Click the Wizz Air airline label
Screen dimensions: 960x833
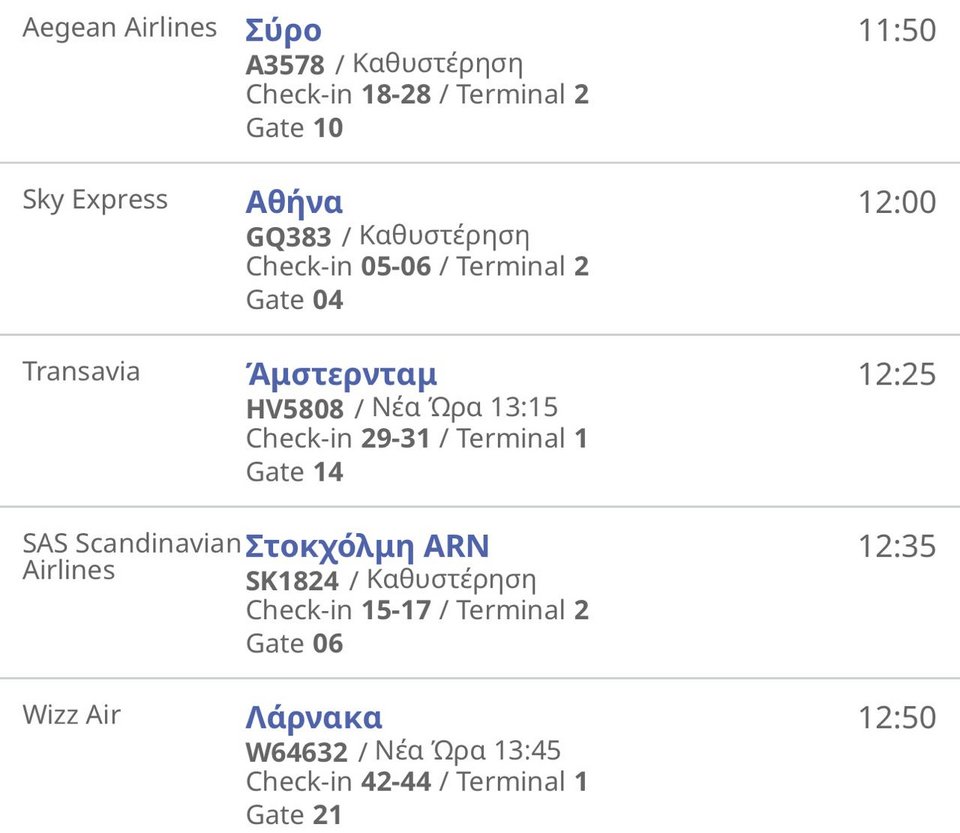[71, 715]
